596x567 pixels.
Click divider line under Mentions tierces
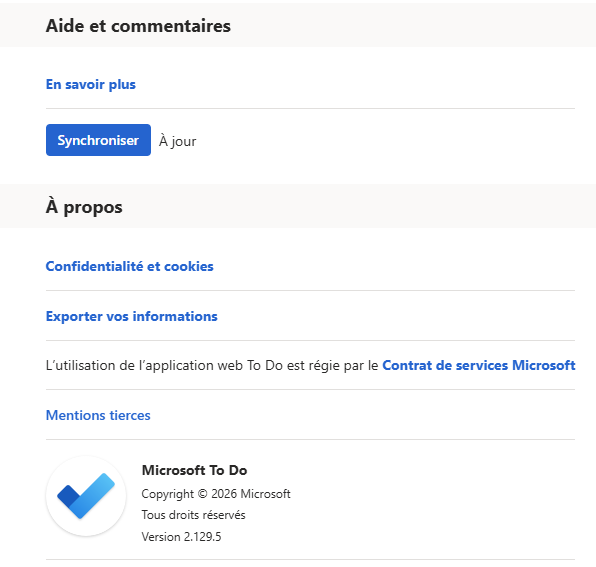pyautogui.click(x=311, y=440)
